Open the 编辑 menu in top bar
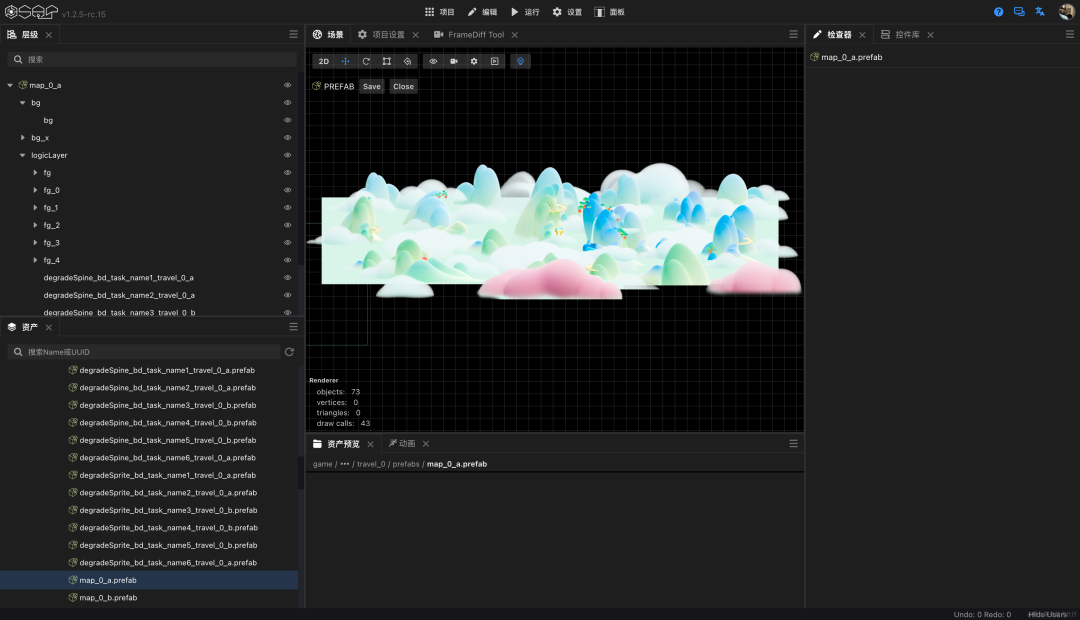The height and width of the screenshot is (620, 1080). pos(482,12)
